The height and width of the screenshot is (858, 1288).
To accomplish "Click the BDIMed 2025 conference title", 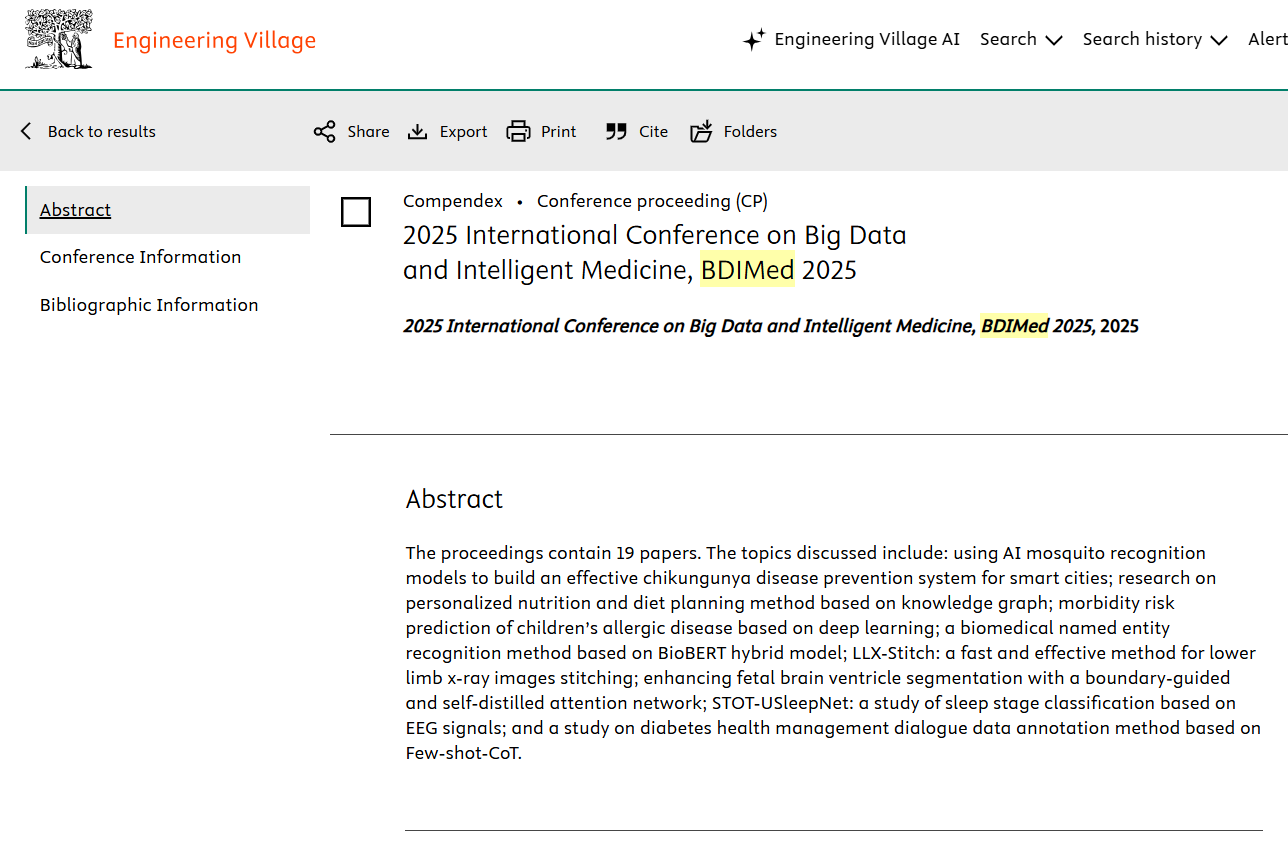I will tap(654, 253).
